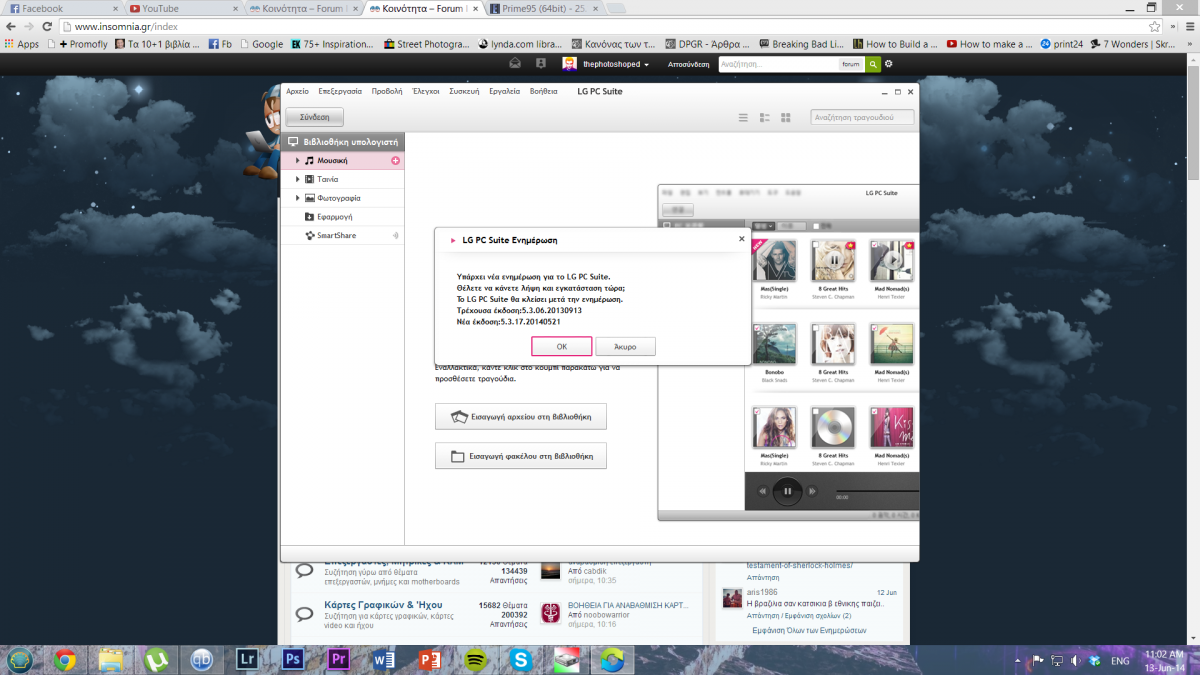This screenshot has height=675, width=1200.
Task: Open Skype from the taskbar
Action: (x=520, y=659)
